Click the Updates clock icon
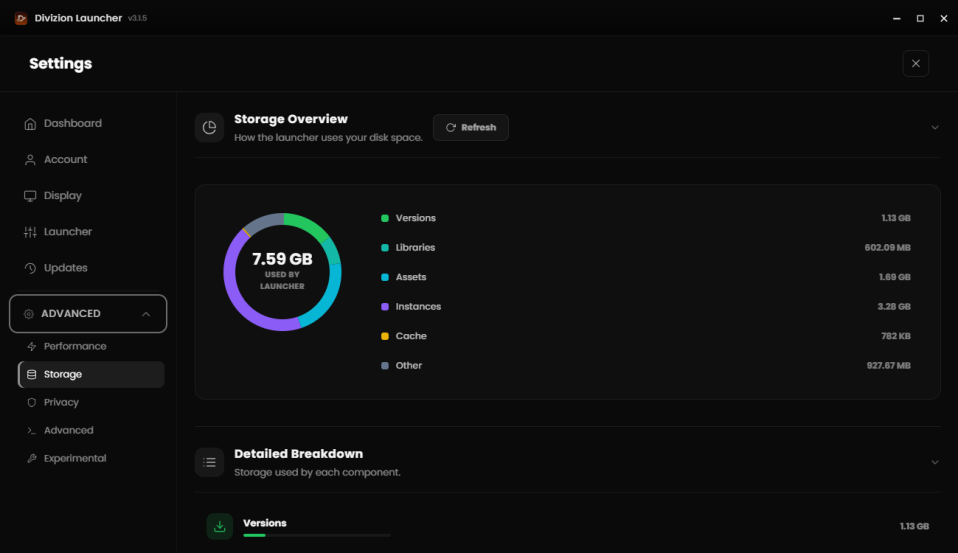Image resolution: width=958 pixels, height=553 pixels. coord(30,268)
